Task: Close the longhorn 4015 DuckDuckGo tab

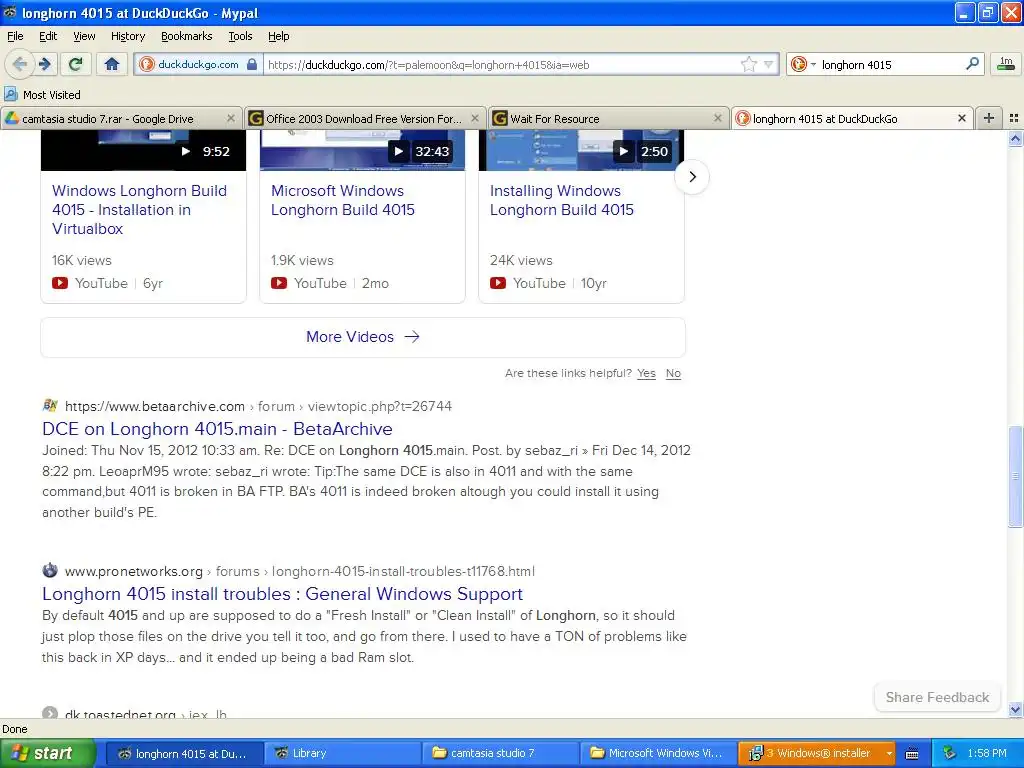Action: click(x=961, y=118)
